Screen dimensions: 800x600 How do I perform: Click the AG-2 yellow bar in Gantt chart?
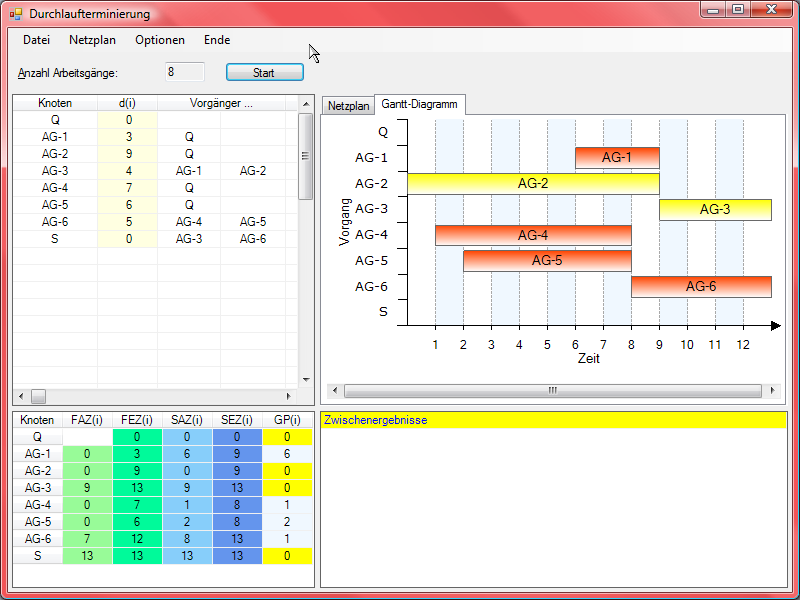[533, 183]
